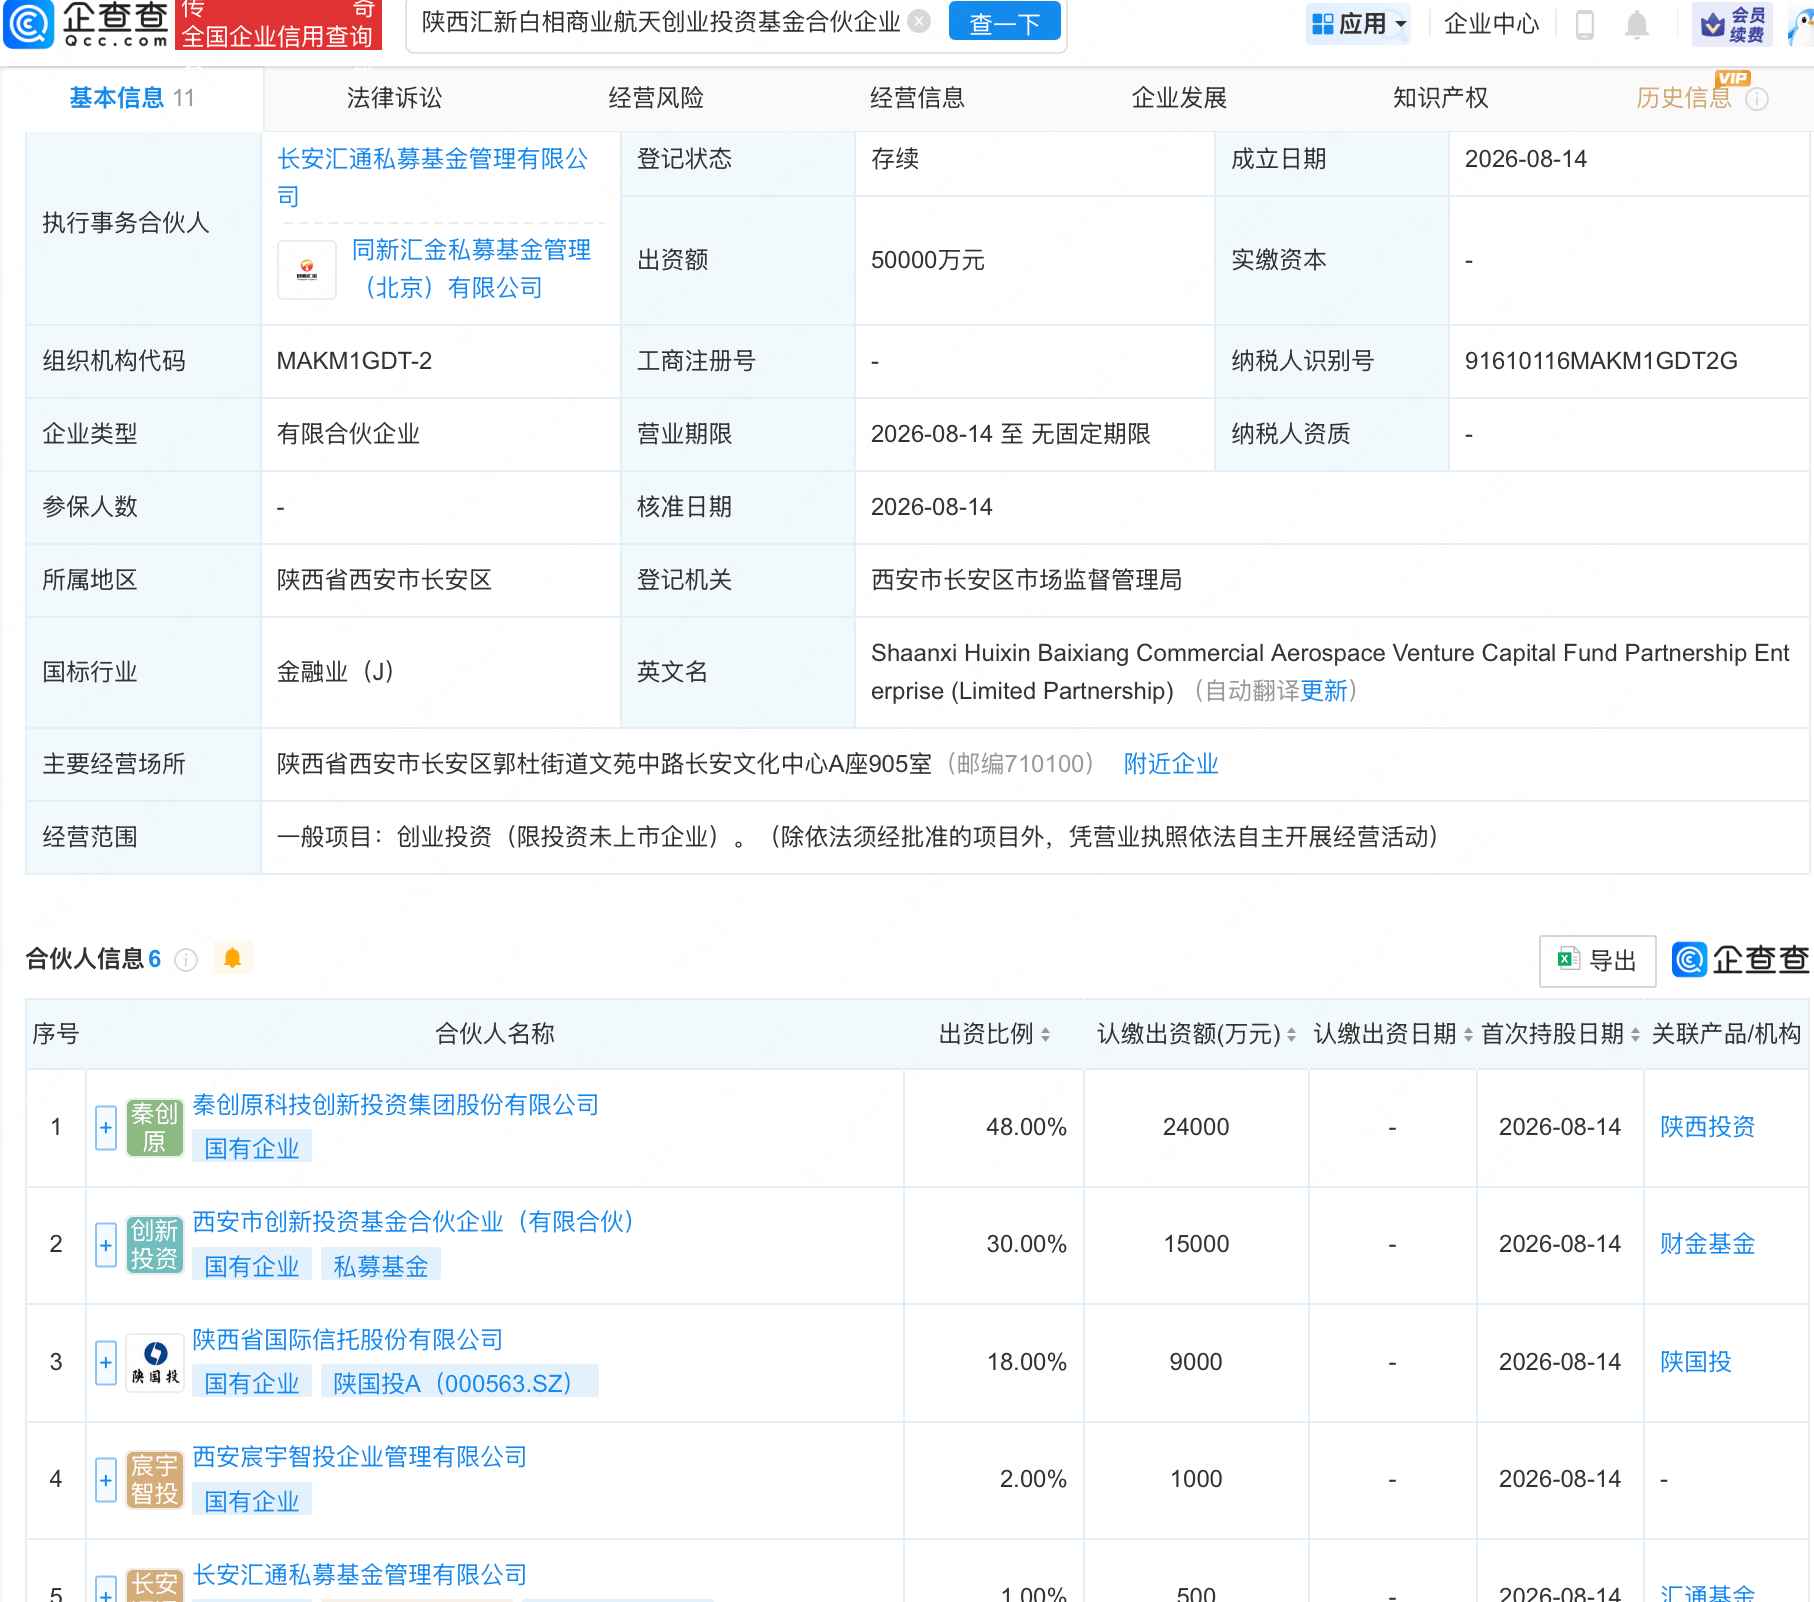Switch to 法律诉讼 tab
Viewport: 1814px width, 1602px height.
pyautogui.click(x=394, y=98)
